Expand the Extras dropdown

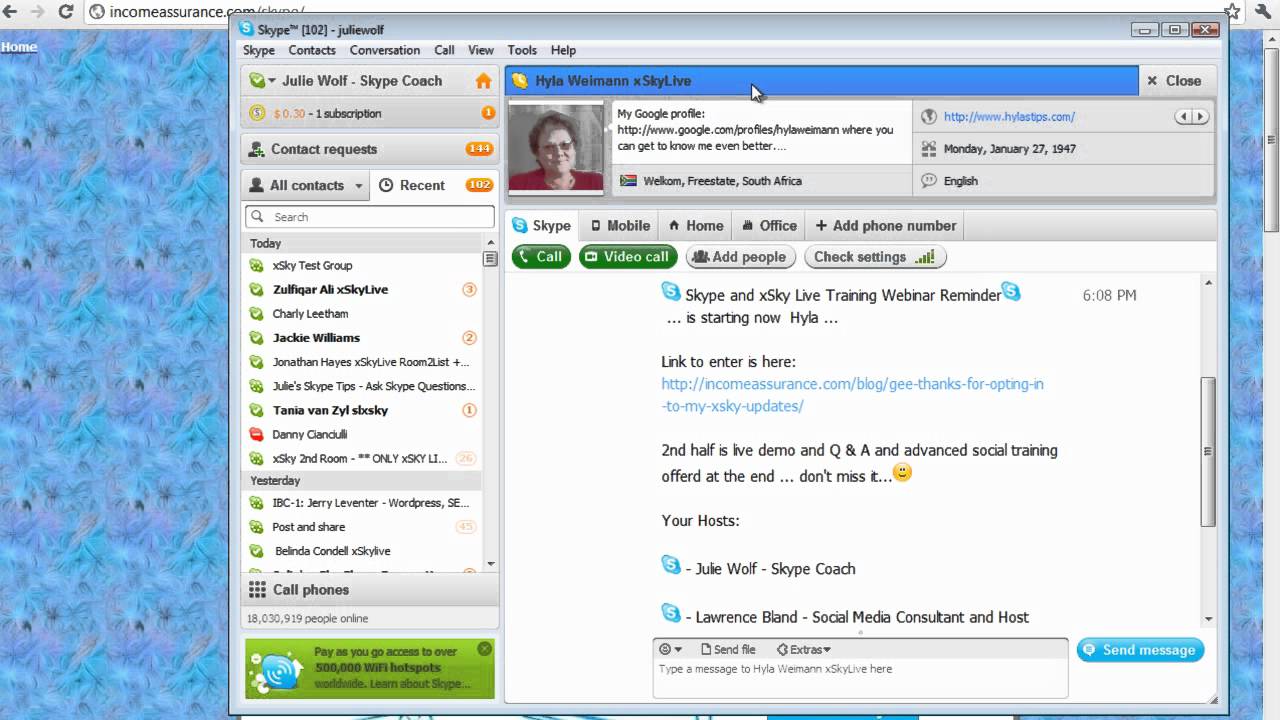tap(804, 650)
